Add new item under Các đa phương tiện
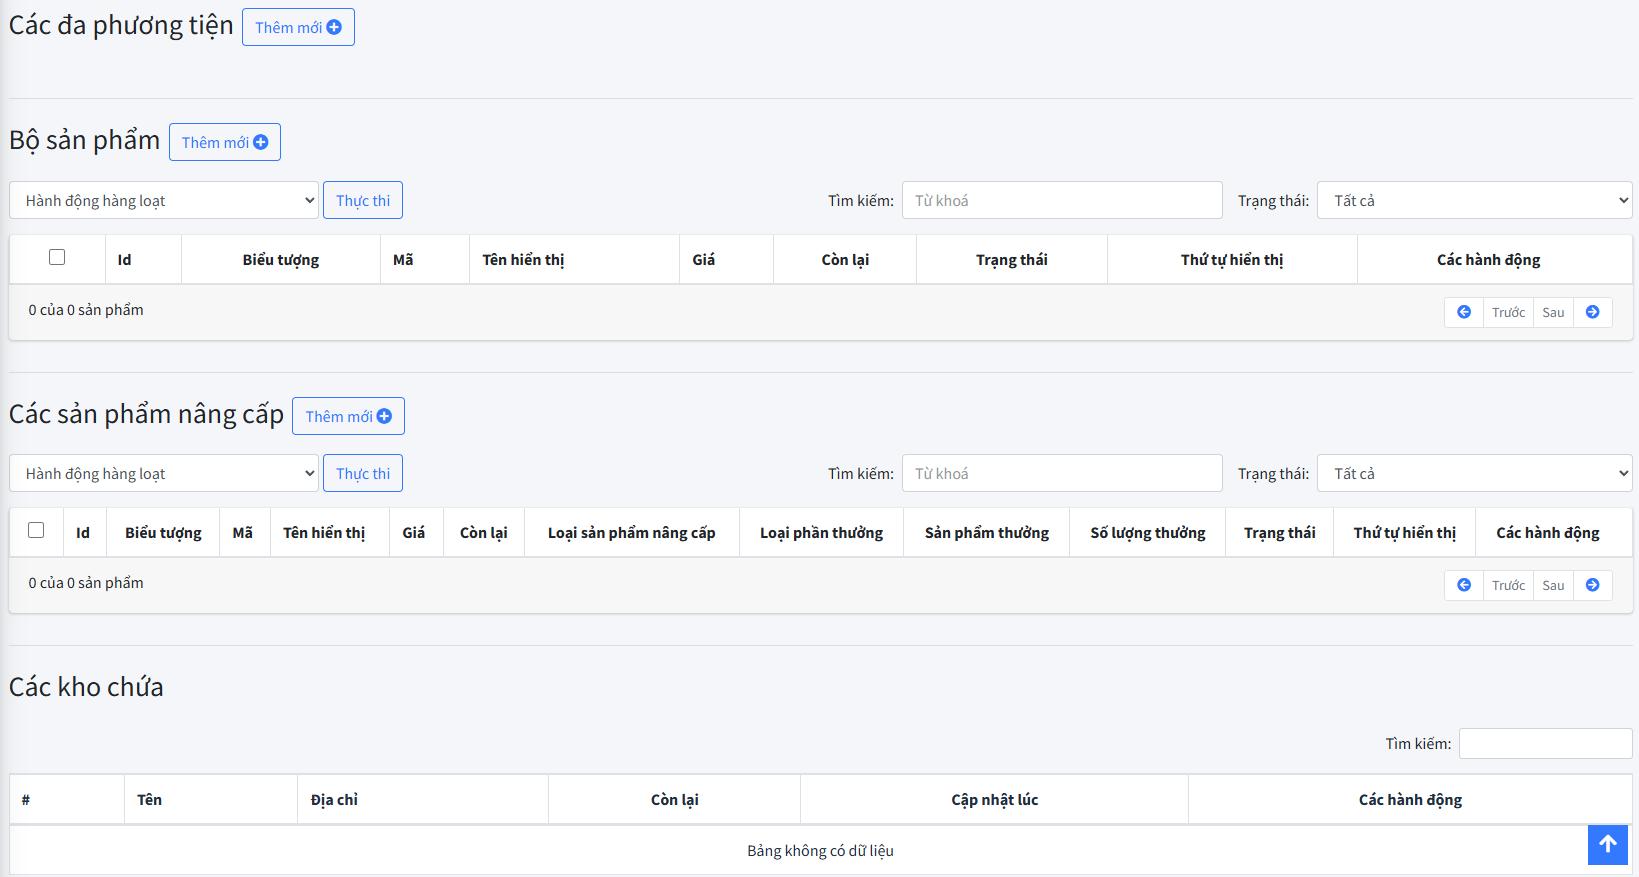 point(298,27)
